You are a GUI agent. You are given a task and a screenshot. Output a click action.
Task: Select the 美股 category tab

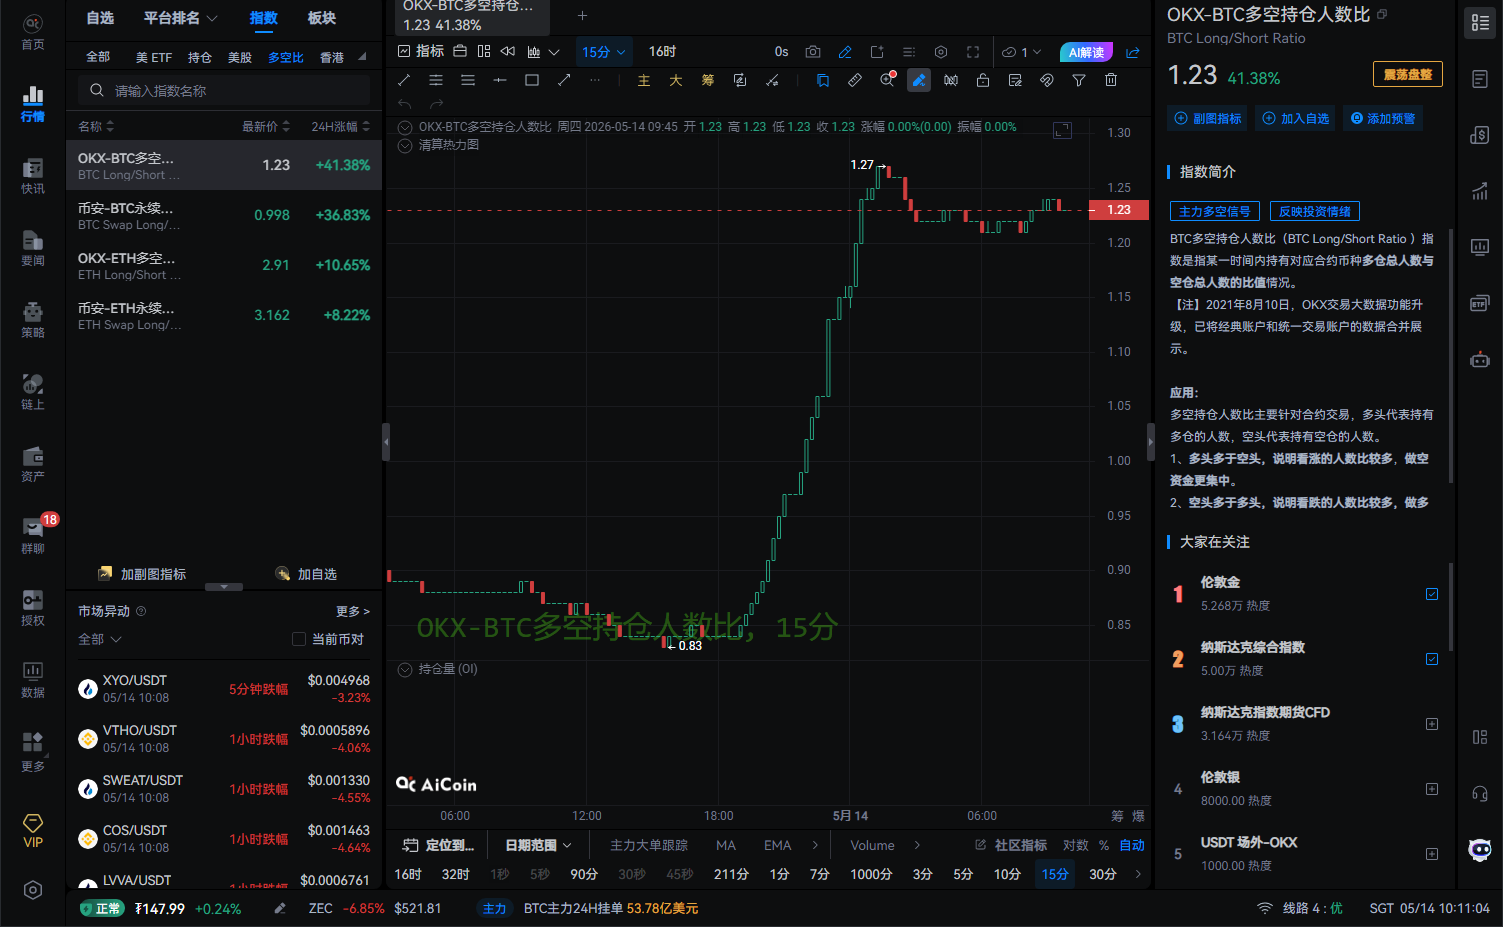point(240,57)
